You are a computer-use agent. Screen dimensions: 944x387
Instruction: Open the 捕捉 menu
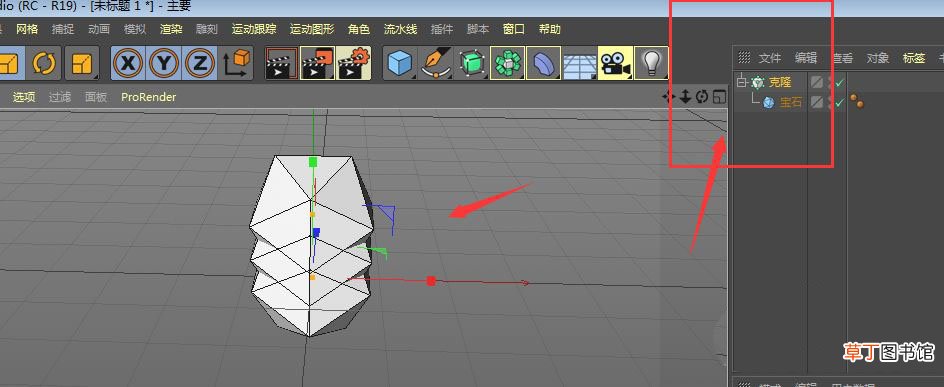tap(63, 29)
